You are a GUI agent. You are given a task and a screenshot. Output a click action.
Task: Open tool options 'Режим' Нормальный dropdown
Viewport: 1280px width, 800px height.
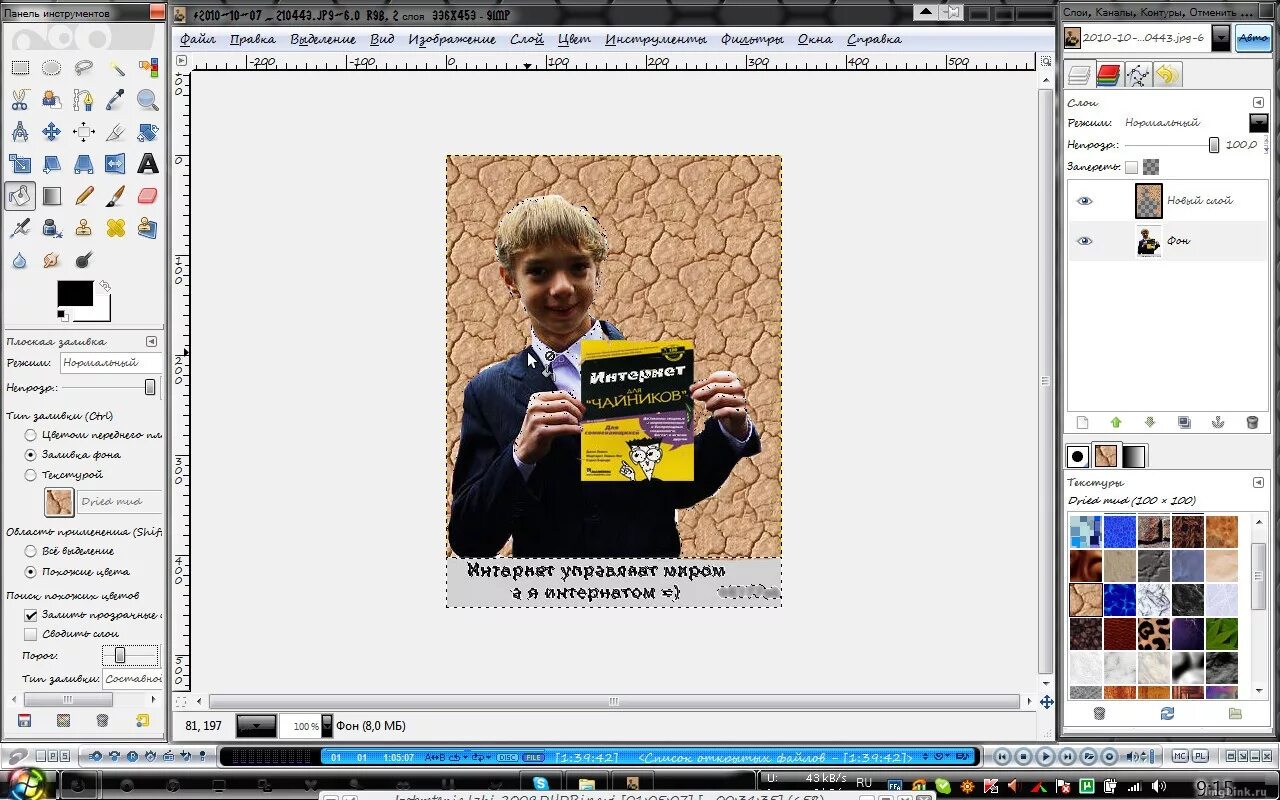coord(112,363)
